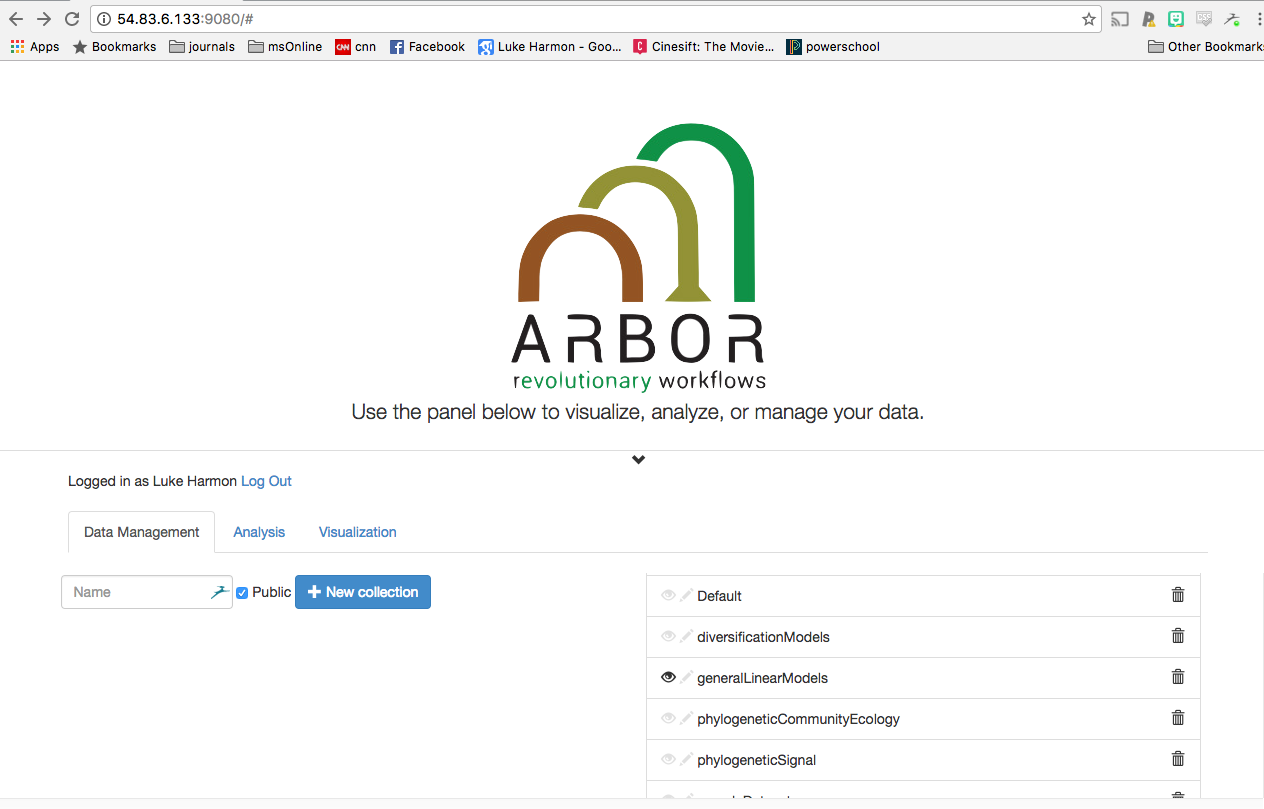Screen dimensions: 1264x809
Task: Open the powerschool bookmark
Action: 833,46
